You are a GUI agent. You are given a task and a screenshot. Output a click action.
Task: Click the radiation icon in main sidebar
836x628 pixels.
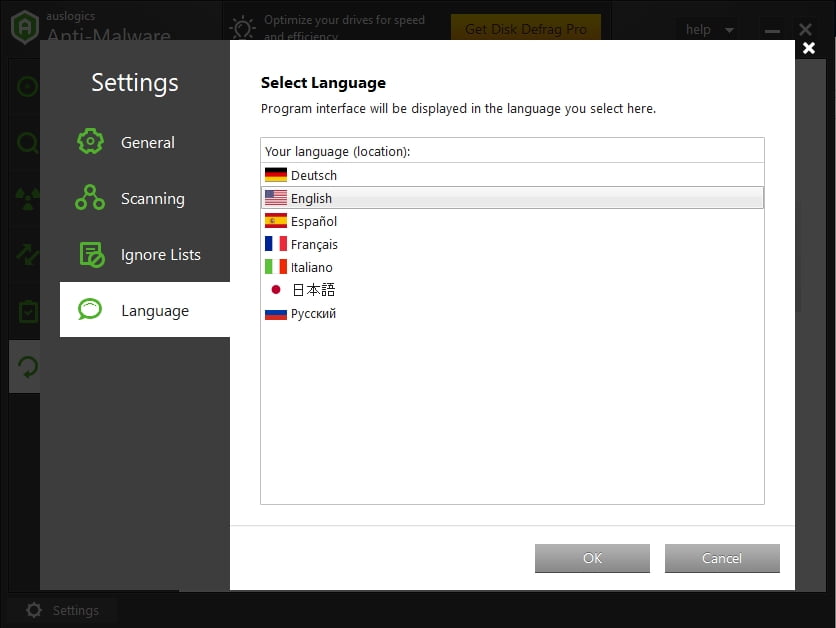[27, 198]
